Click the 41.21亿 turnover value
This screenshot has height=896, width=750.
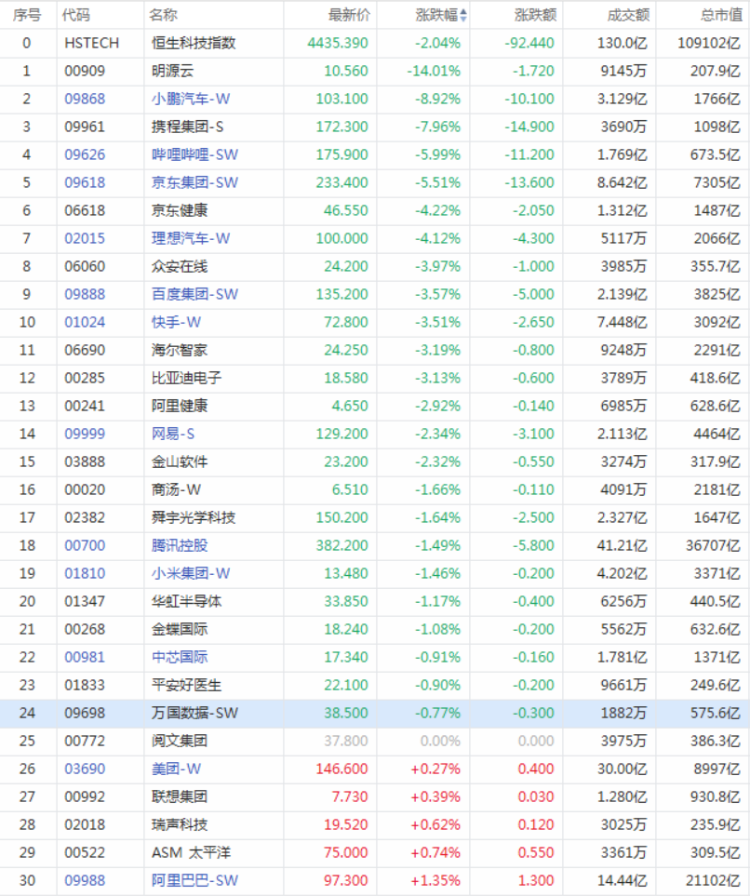[622, 546]
